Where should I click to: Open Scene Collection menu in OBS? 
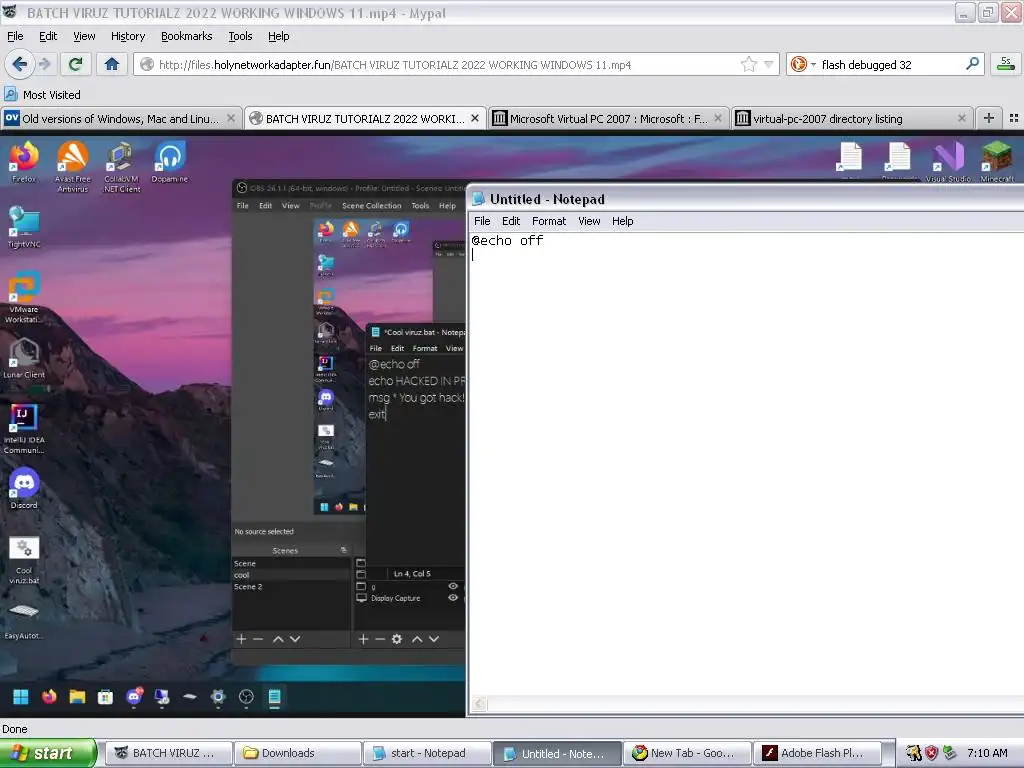coord(372,205)
